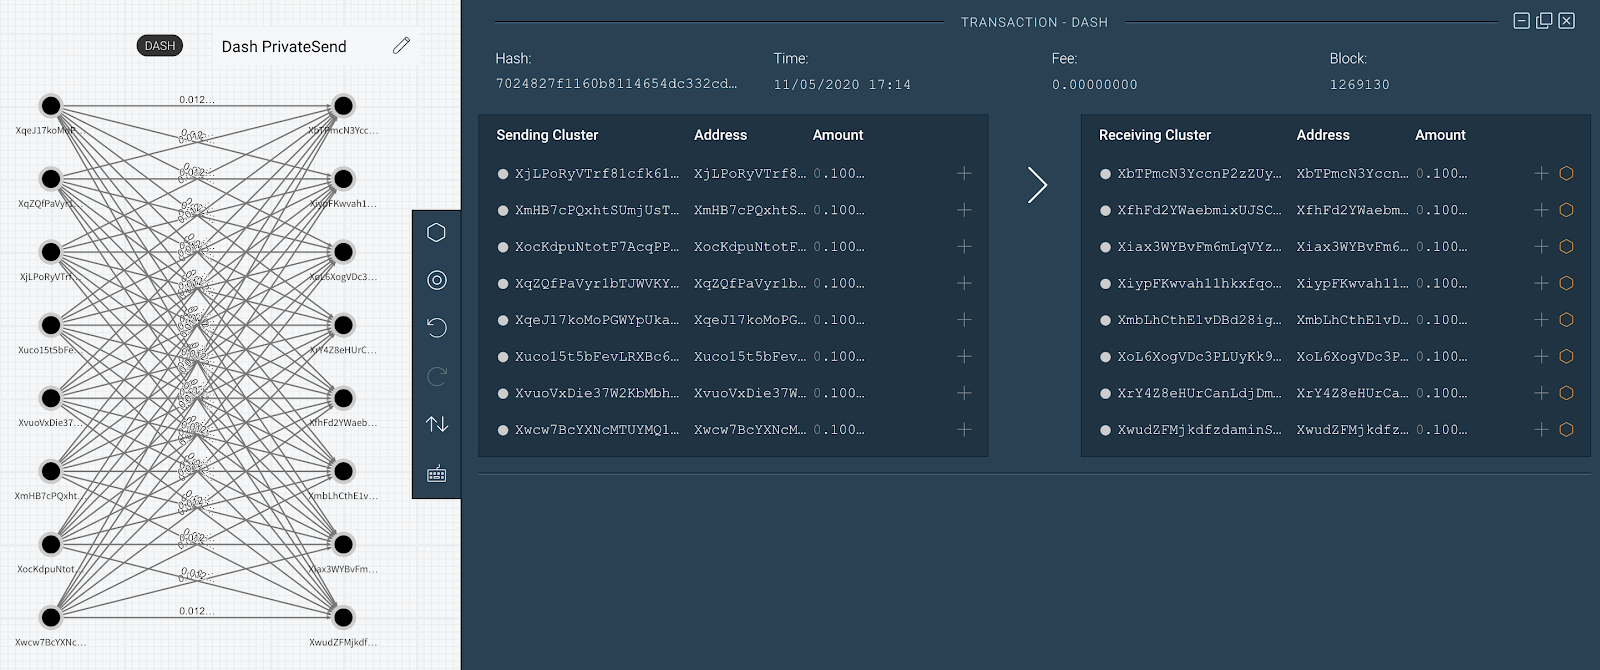Click the orange hexagon beside XwudZFMjkdfz
This screenshot has width=1600, height=670.
pos(1566,430)
